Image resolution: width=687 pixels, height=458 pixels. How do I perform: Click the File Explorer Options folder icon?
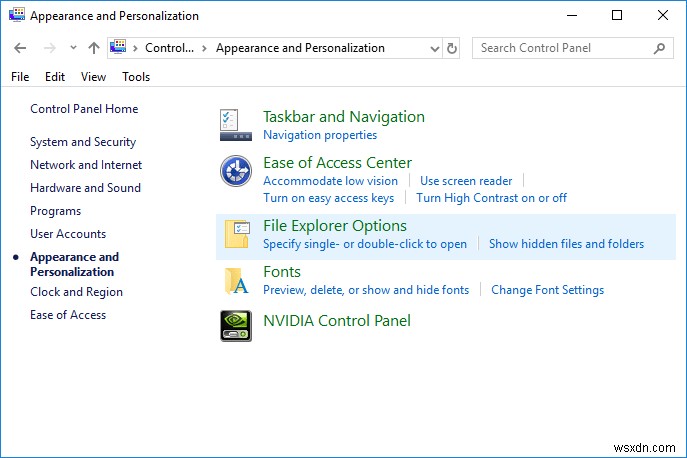(x=236, y=234)
